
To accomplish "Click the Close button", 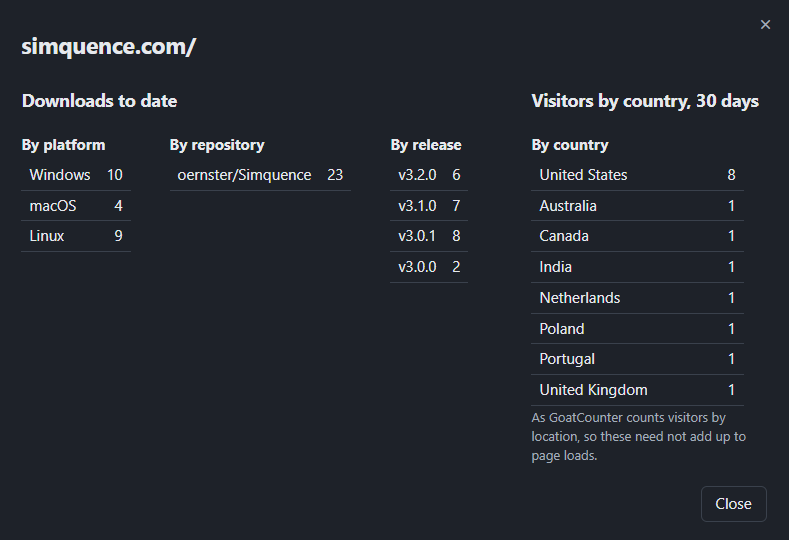I will [733, 504].
